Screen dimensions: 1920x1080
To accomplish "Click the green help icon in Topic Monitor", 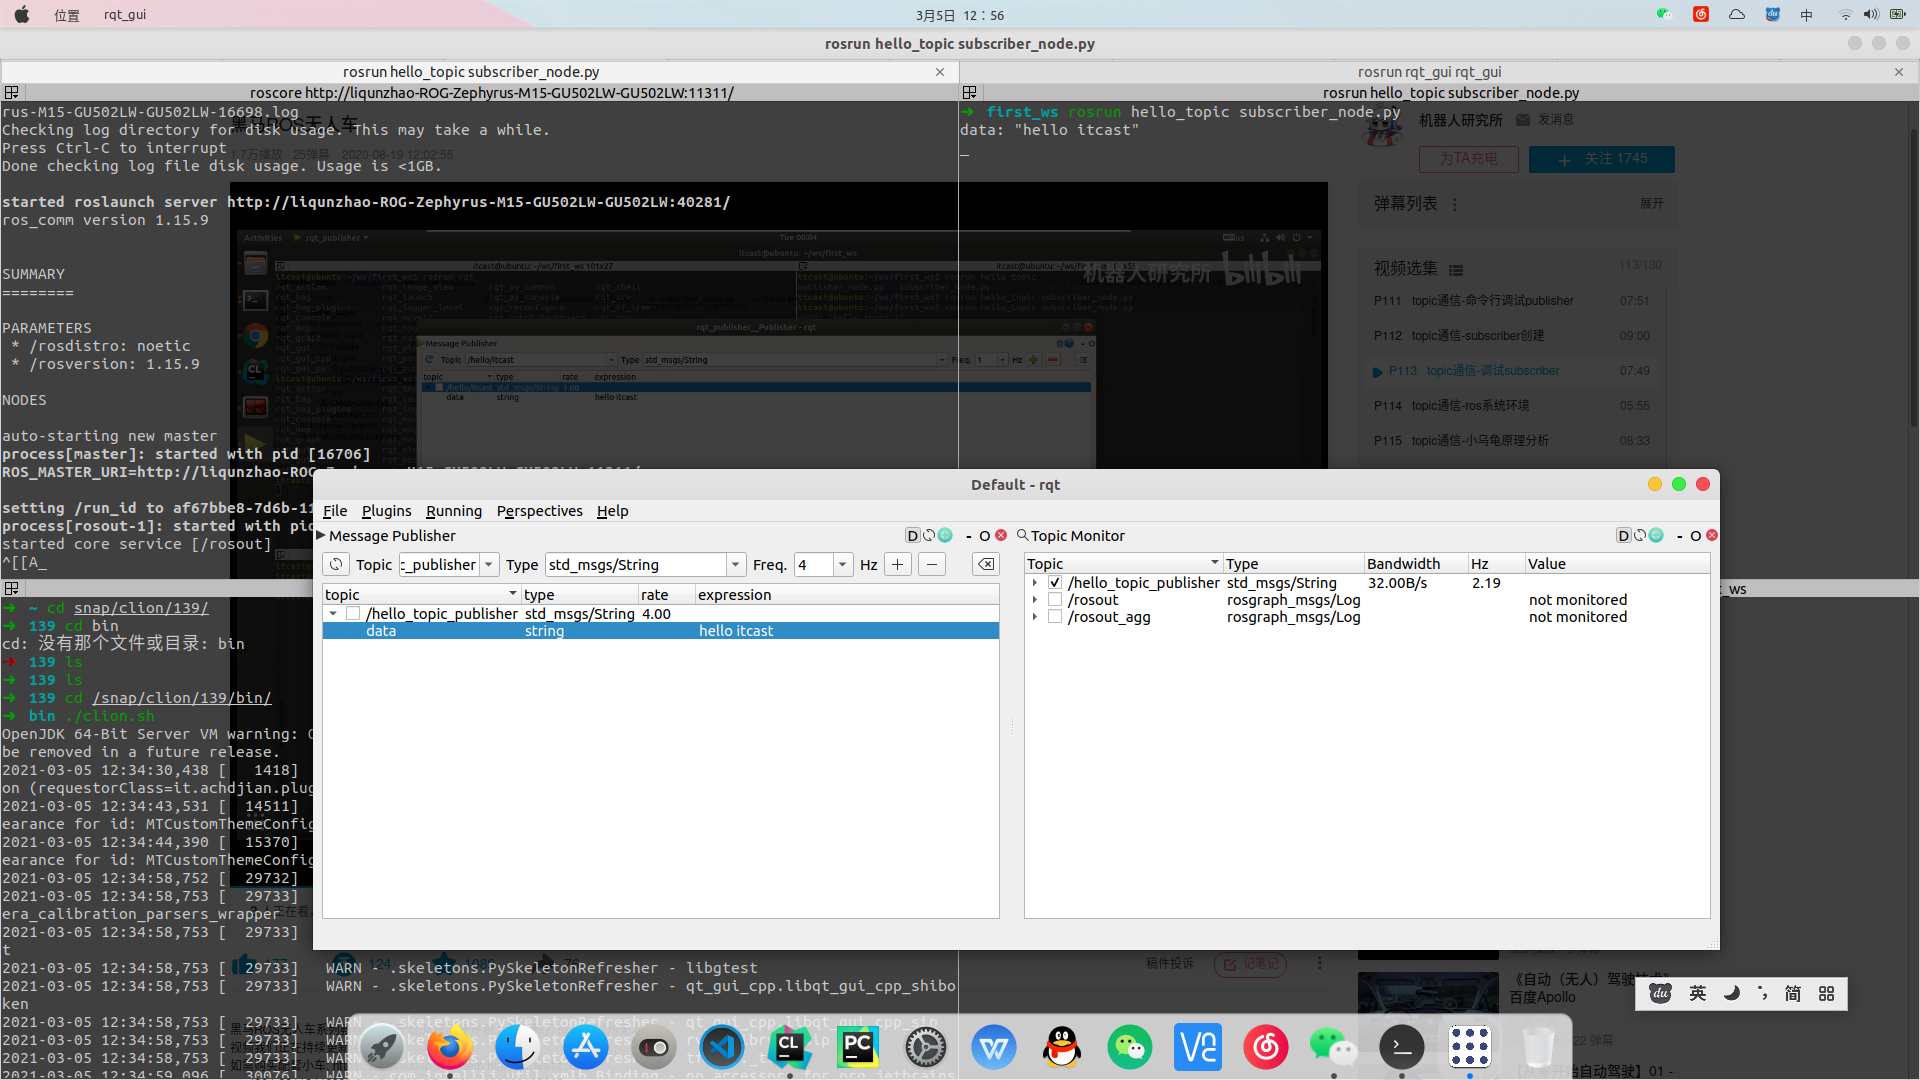I will pos(1656,536).
